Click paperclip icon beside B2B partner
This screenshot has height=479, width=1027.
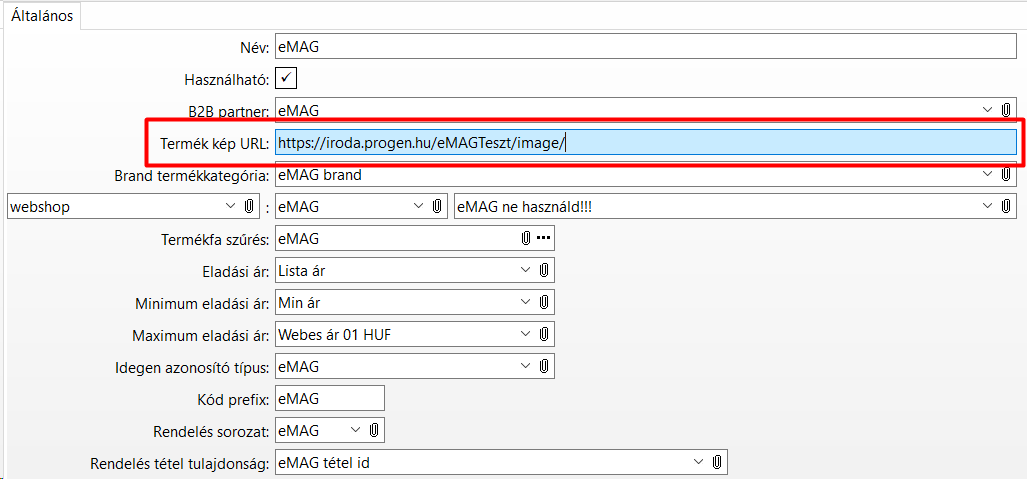coord(1007,110)
